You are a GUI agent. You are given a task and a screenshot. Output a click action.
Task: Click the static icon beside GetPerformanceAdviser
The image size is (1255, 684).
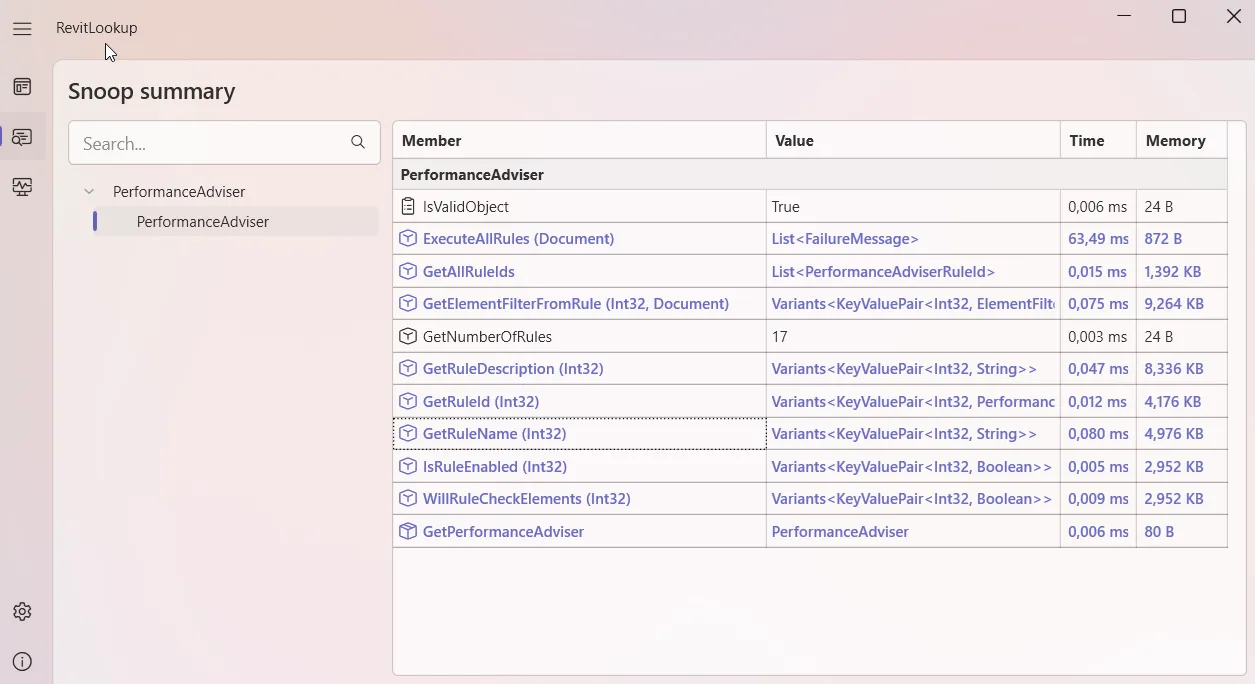pos(407,531)
